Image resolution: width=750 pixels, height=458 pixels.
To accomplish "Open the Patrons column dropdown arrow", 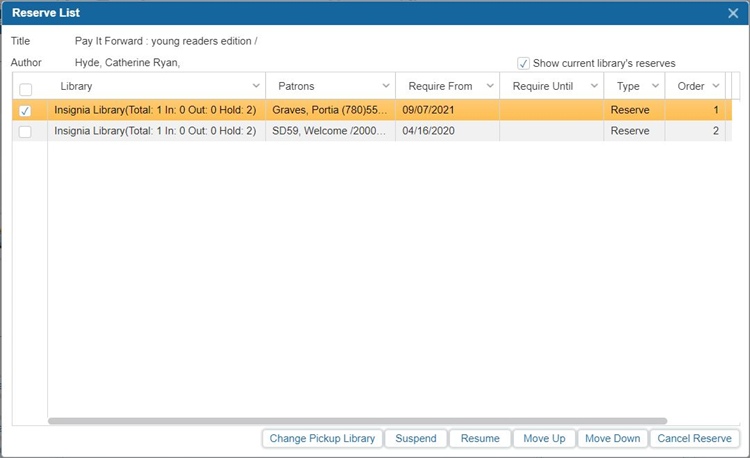I will coord(386,87).
